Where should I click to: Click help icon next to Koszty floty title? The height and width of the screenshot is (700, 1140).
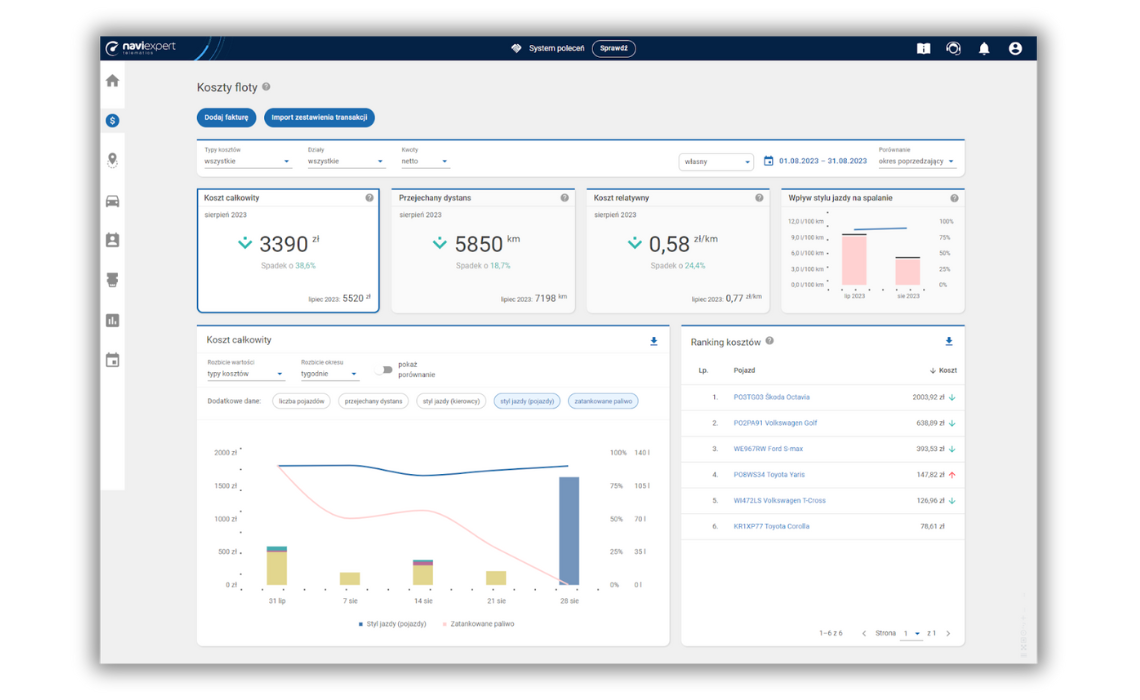click(266, 87)
